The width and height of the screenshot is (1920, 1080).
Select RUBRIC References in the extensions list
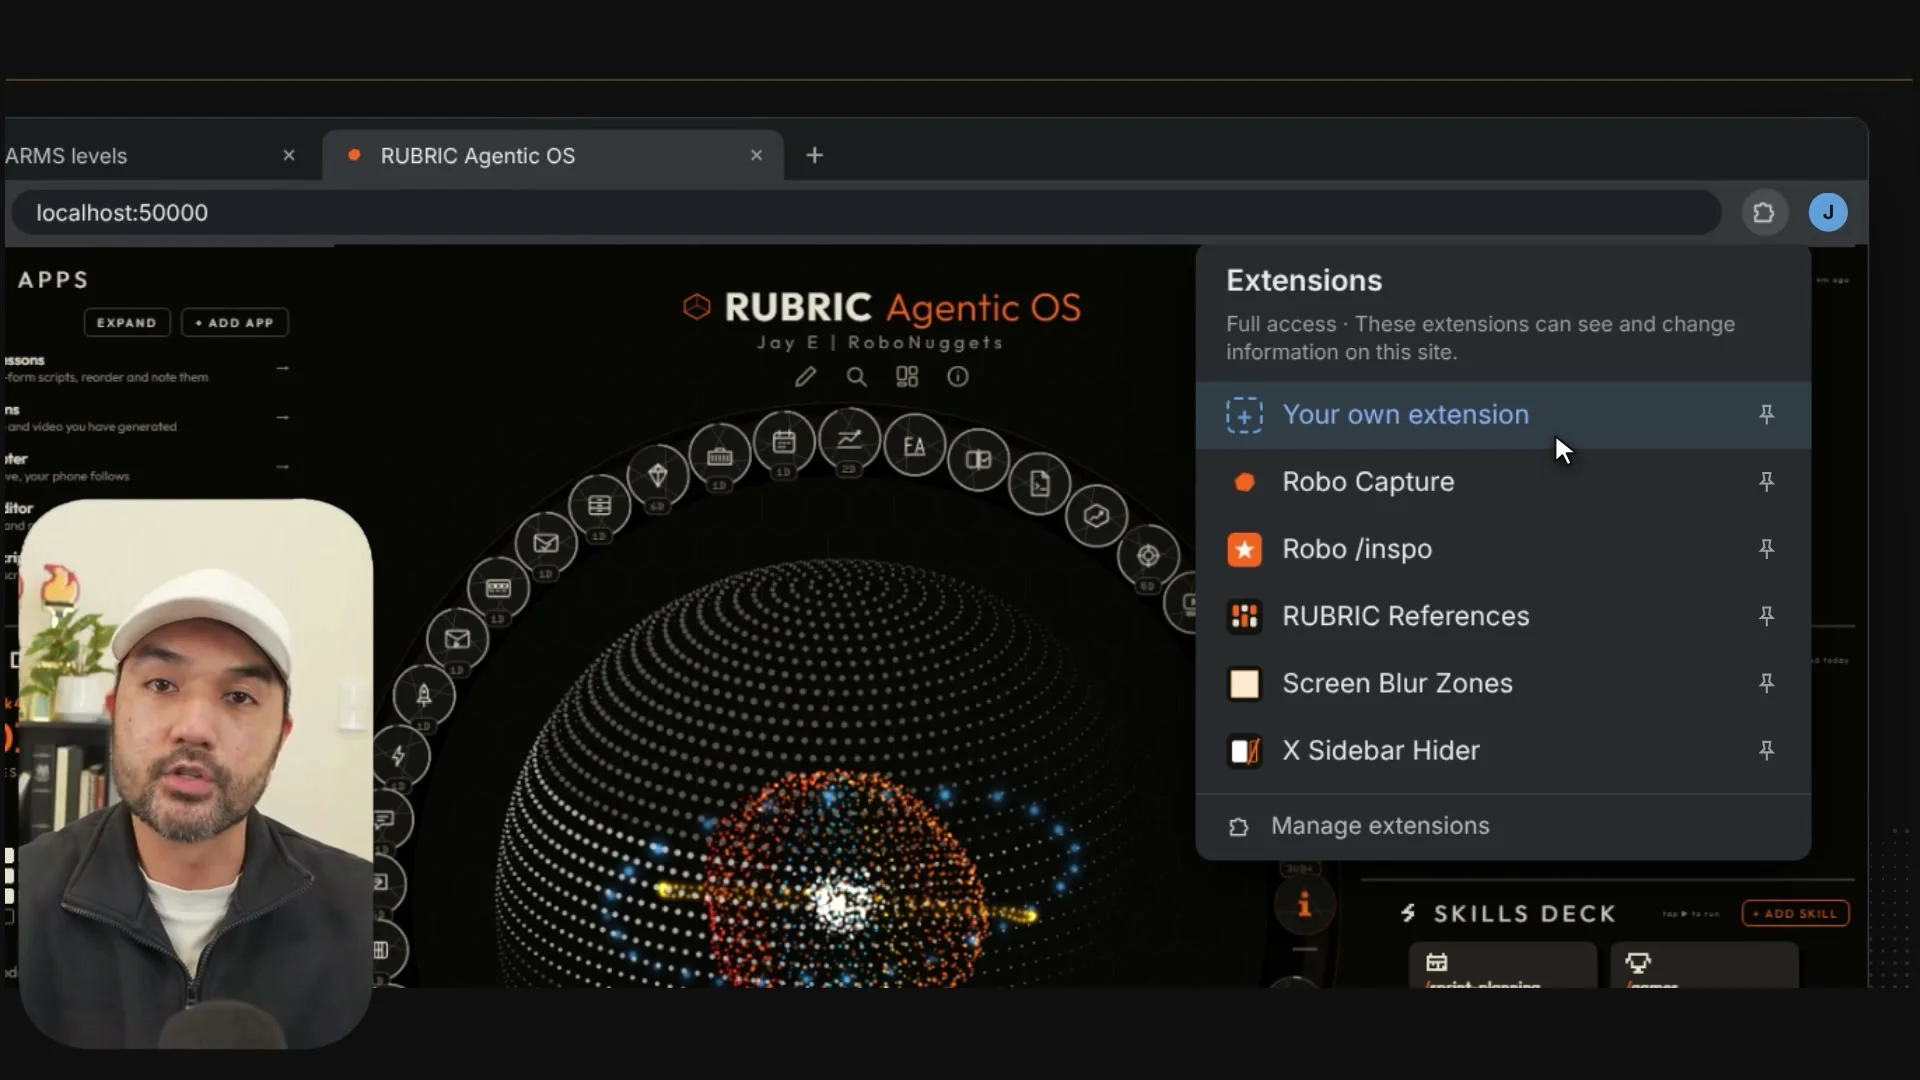[1503, 616]
